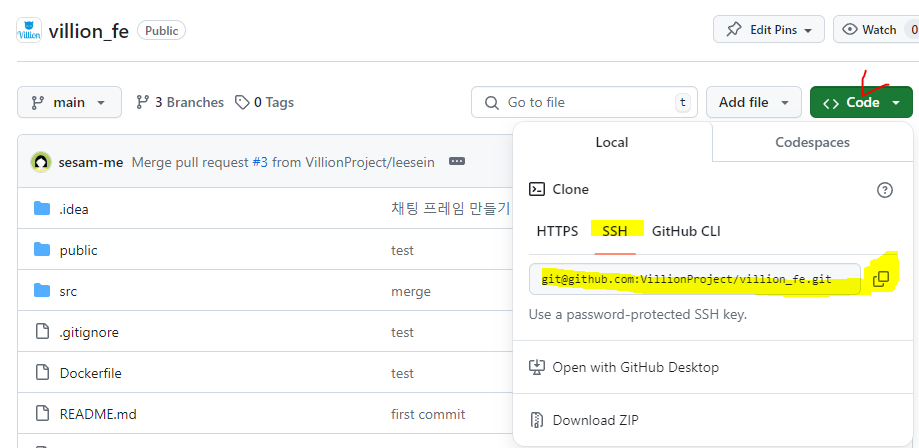The height and width of the screenshot is (448, 919).
Task: Open the .idea folder
Action: pos(74,209)
